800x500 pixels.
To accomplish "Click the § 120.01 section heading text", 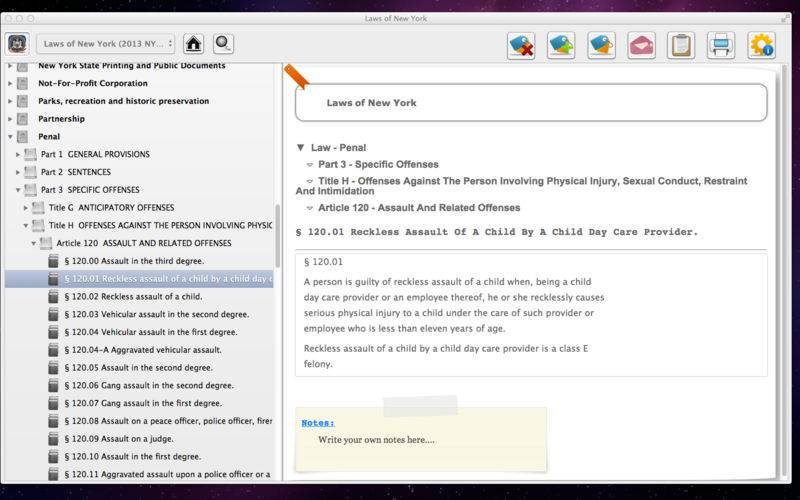I will [497, 232].
